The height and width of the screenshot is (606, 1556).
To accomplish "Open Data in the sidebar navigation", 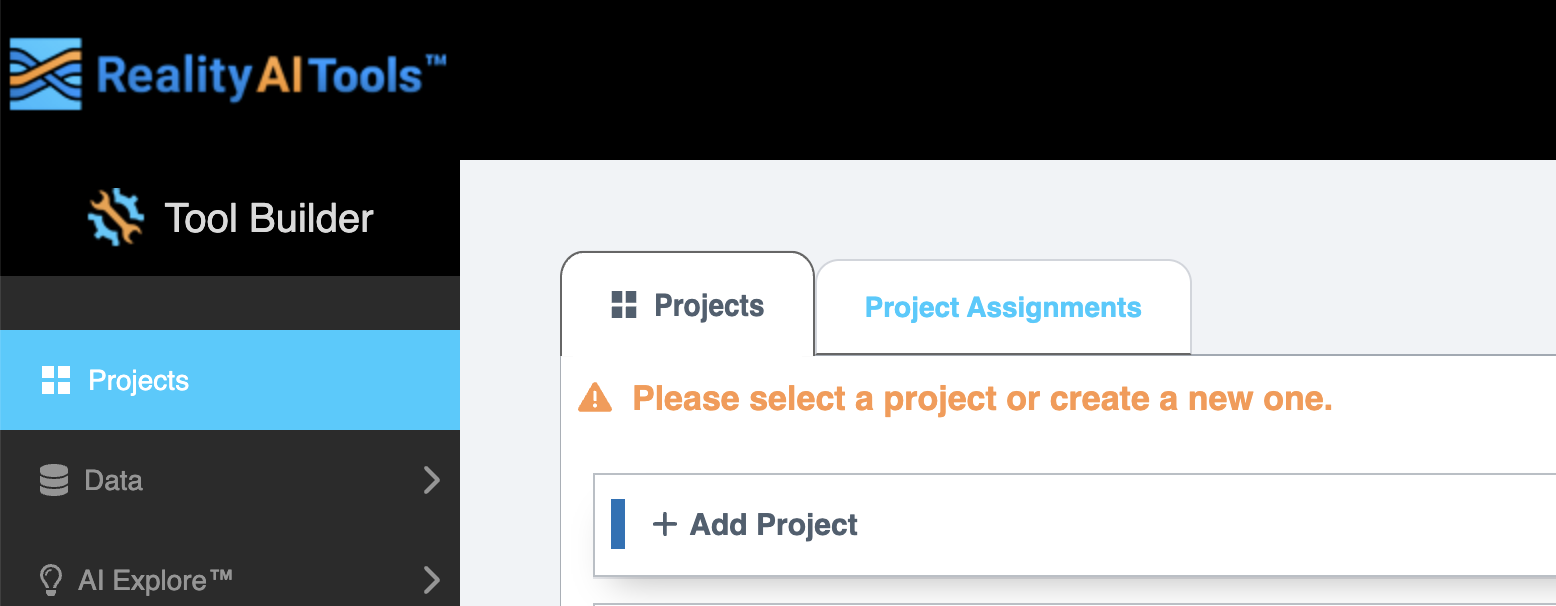I will 115,480.
